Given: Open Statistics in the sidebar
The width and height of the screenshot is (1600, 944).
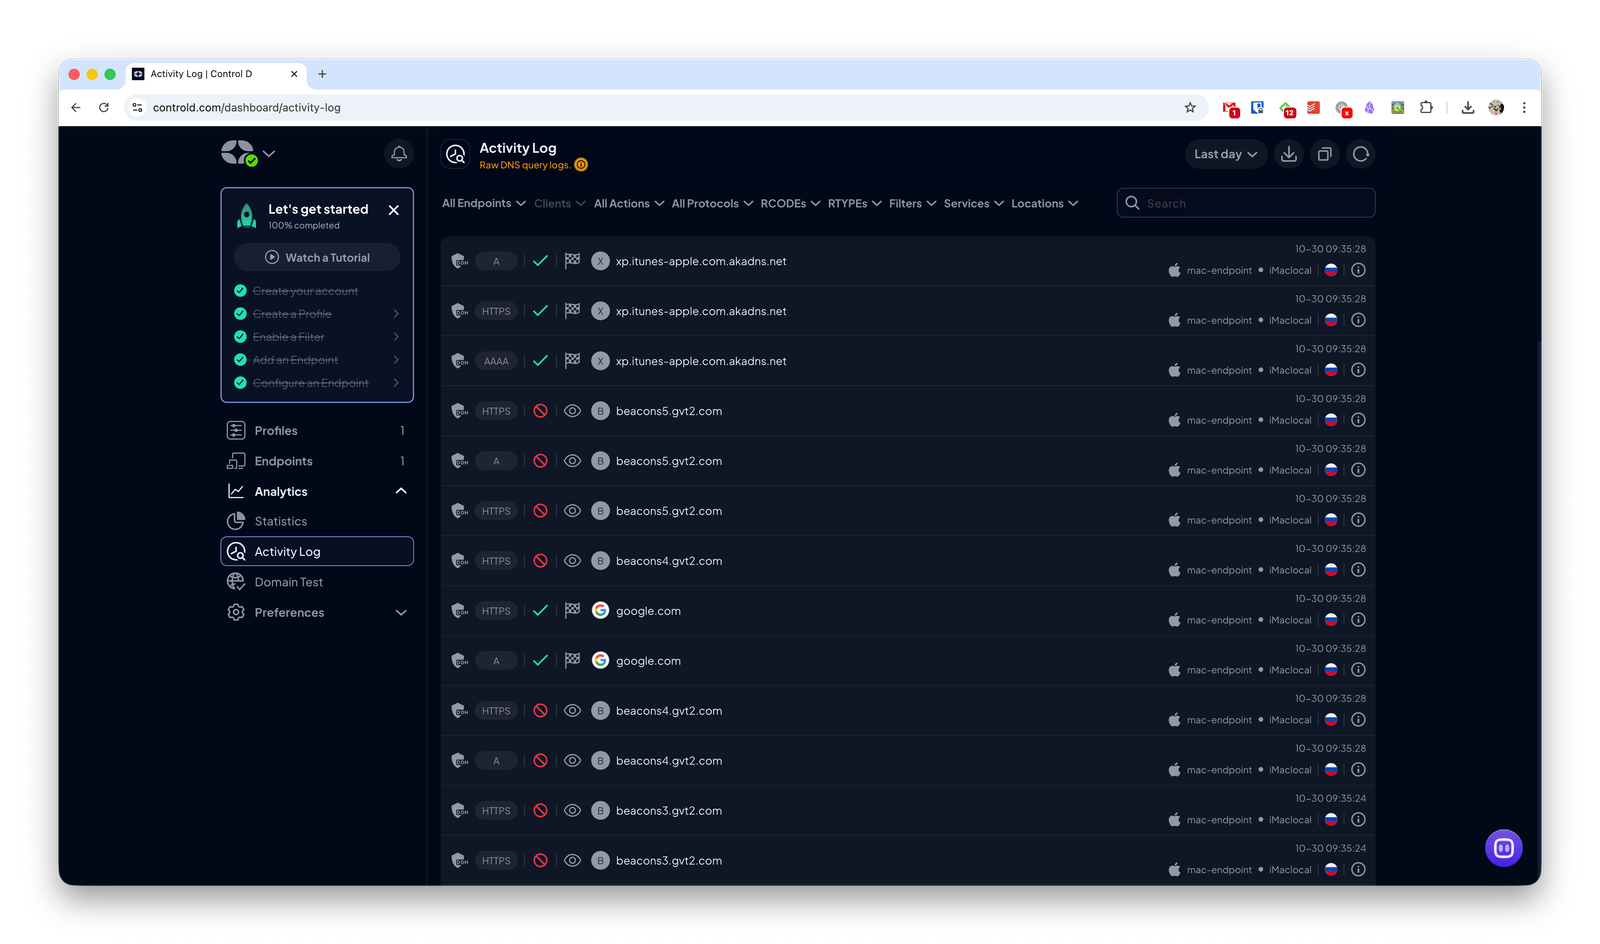Looking at the screenshot, I should pos(281,521).
